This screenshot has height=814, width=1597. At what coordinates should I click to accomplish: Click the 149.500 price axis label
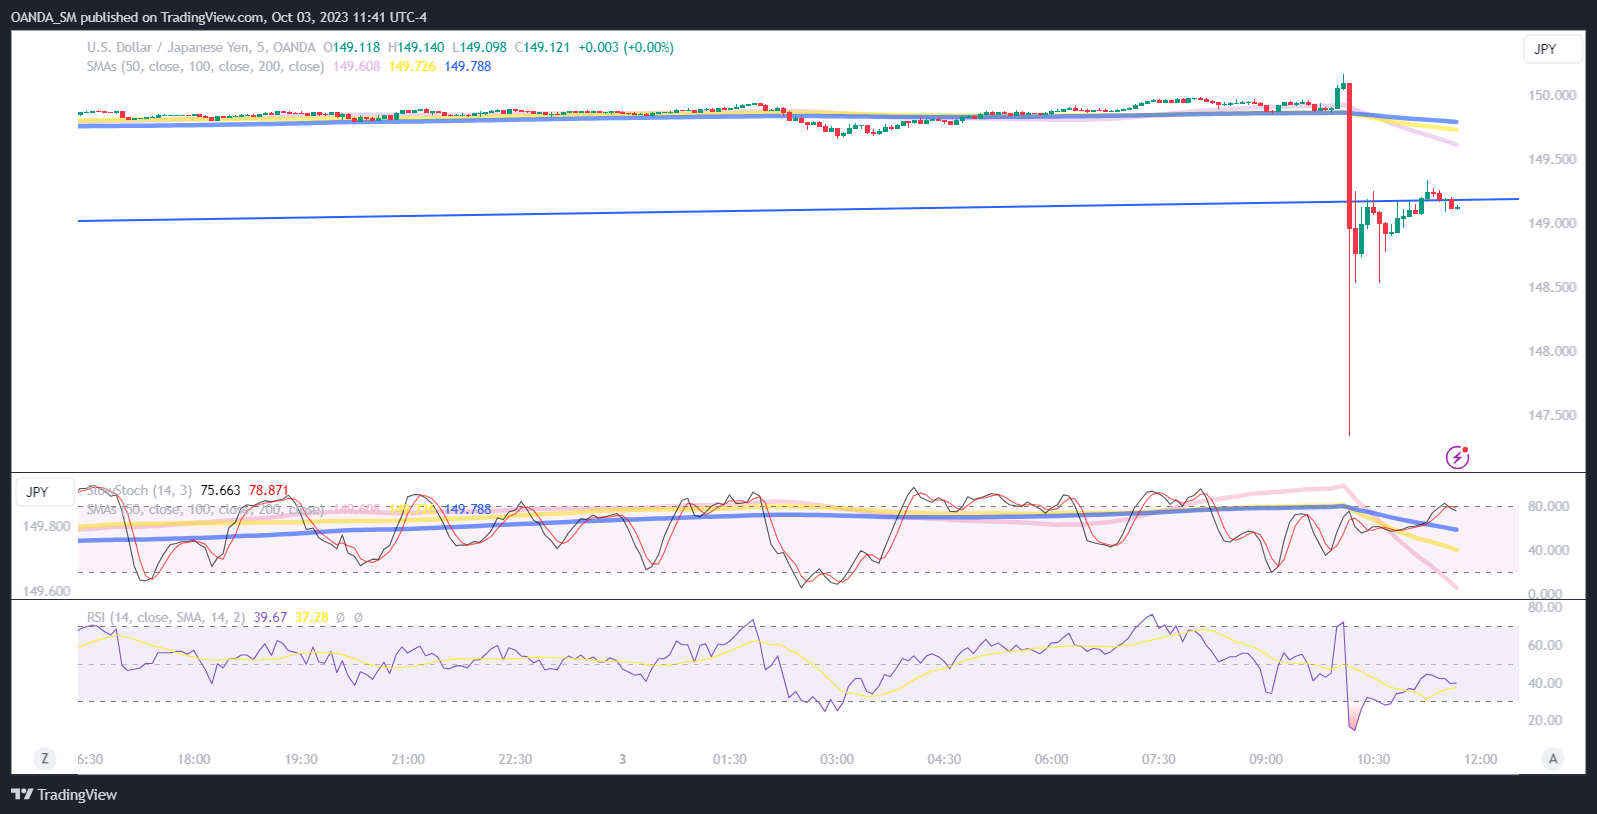[x=1552, y=159]
